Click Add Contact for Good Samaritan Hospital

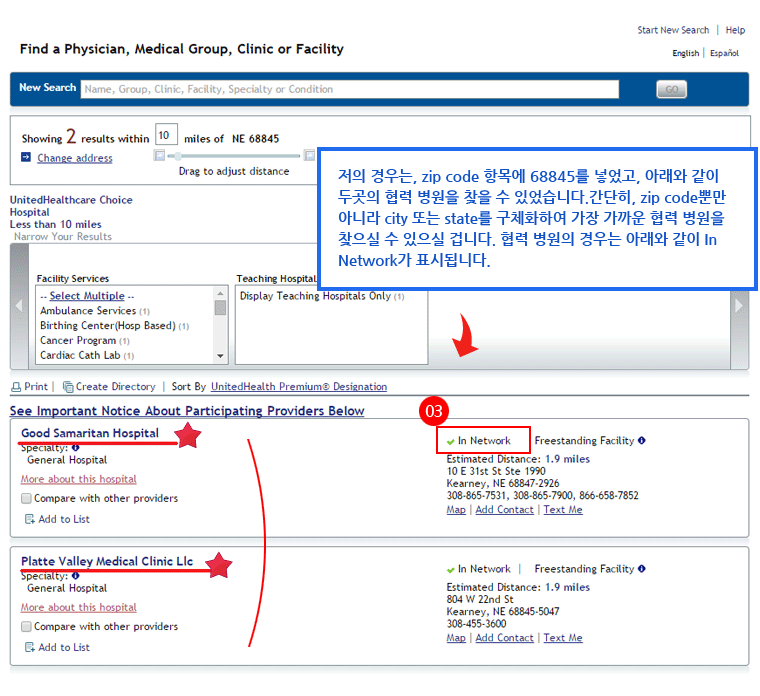coord(504,510)
